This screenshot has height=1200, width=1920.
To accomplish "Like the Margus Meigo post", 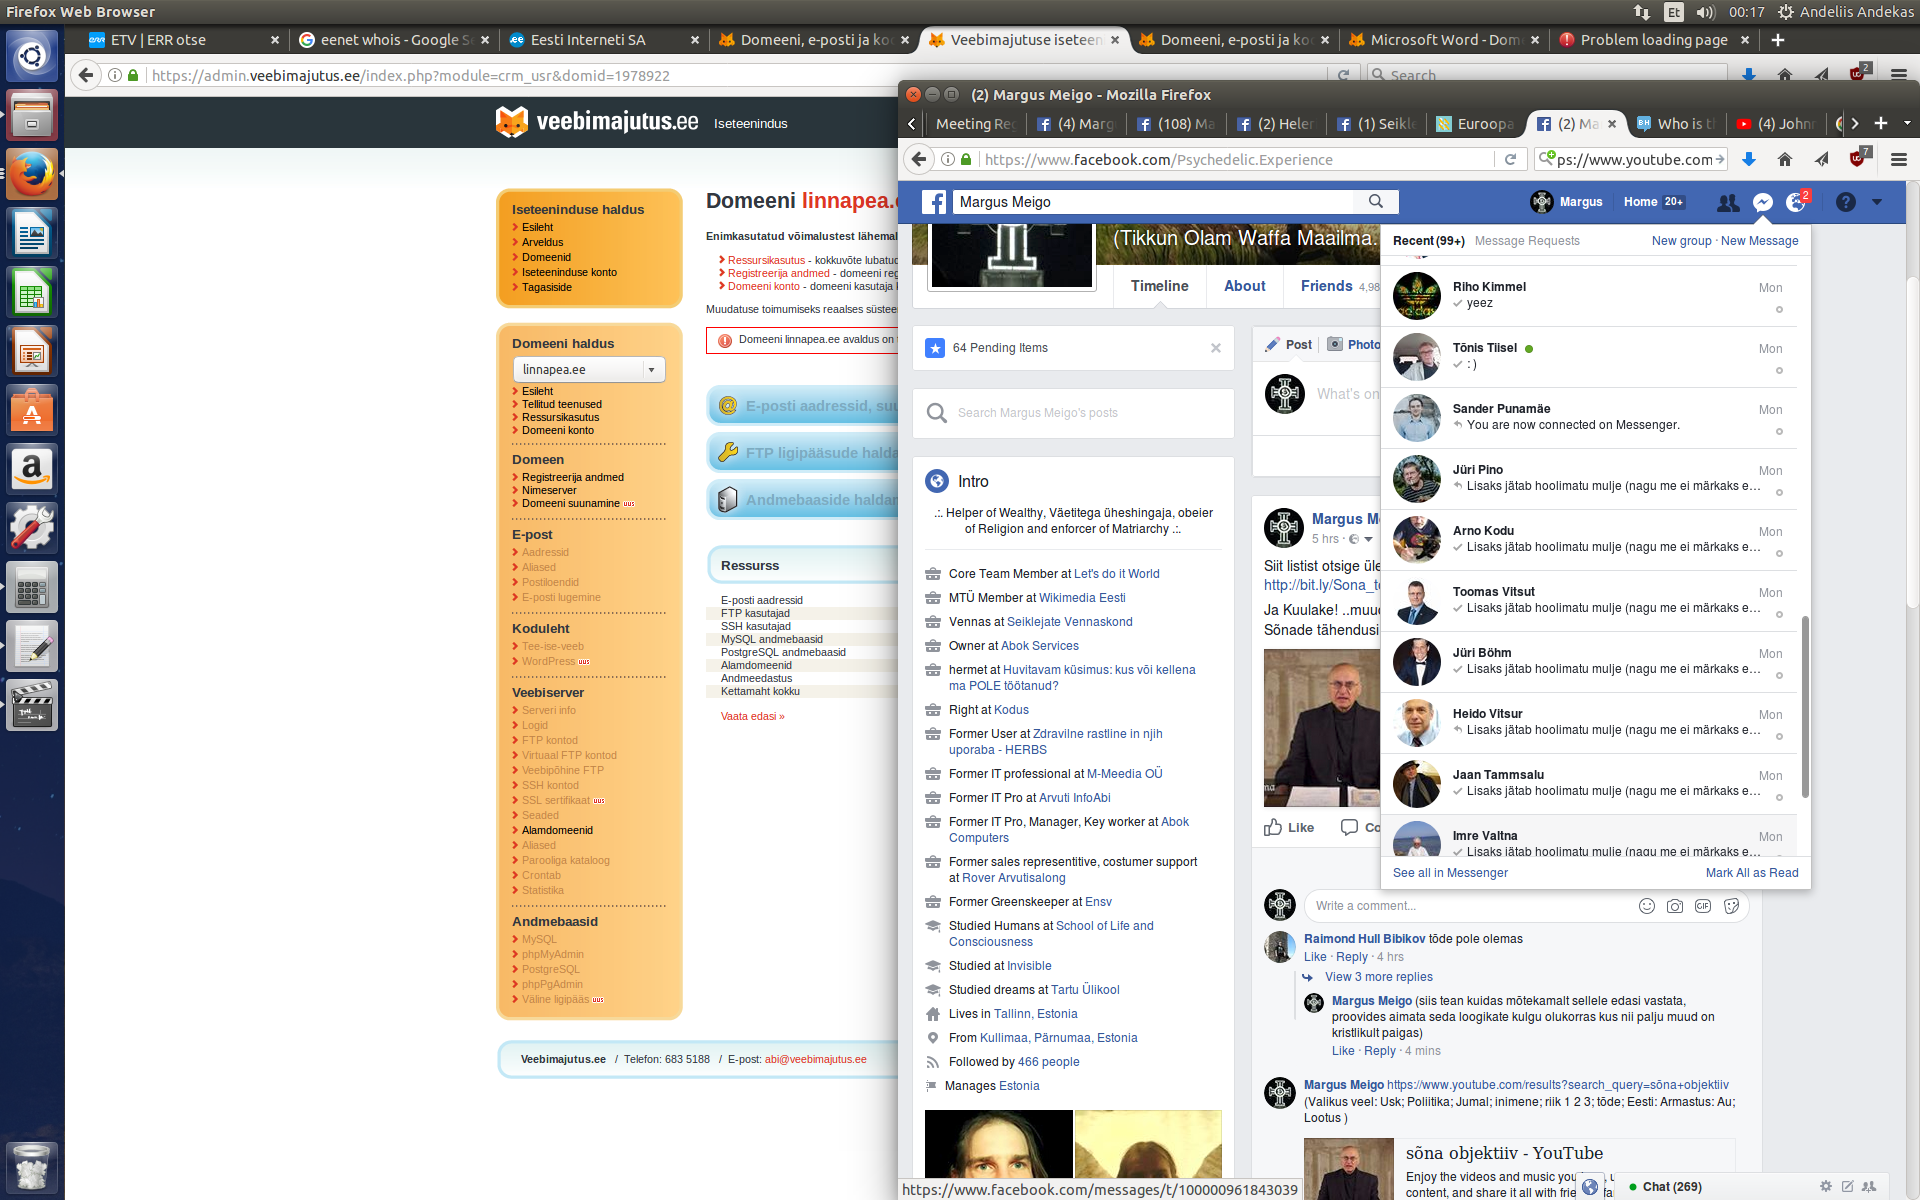I will tap(1289, 827).
